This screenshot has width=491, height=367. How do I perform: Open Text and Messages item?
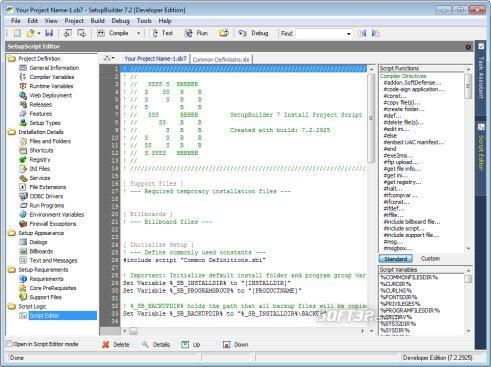pyautogui.click(x=53, y=260)
